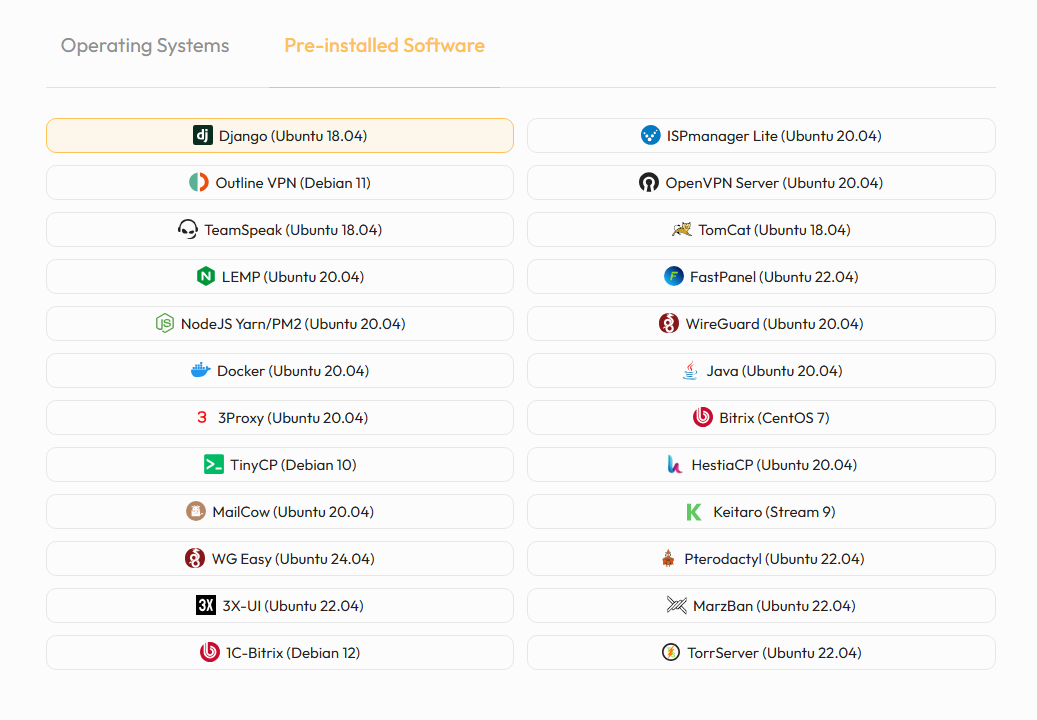Open the Pre-installed Software tab
1037x720 pixels.
[384, 46]
